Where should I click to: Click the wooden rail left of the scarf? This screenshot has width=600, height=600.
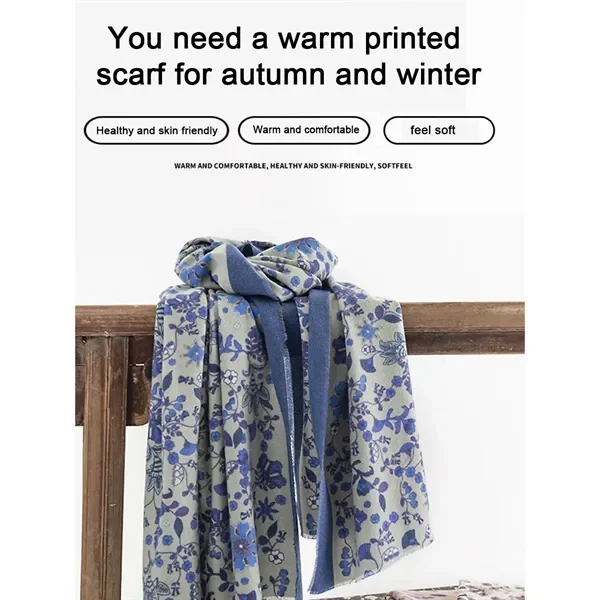point(115,321)
